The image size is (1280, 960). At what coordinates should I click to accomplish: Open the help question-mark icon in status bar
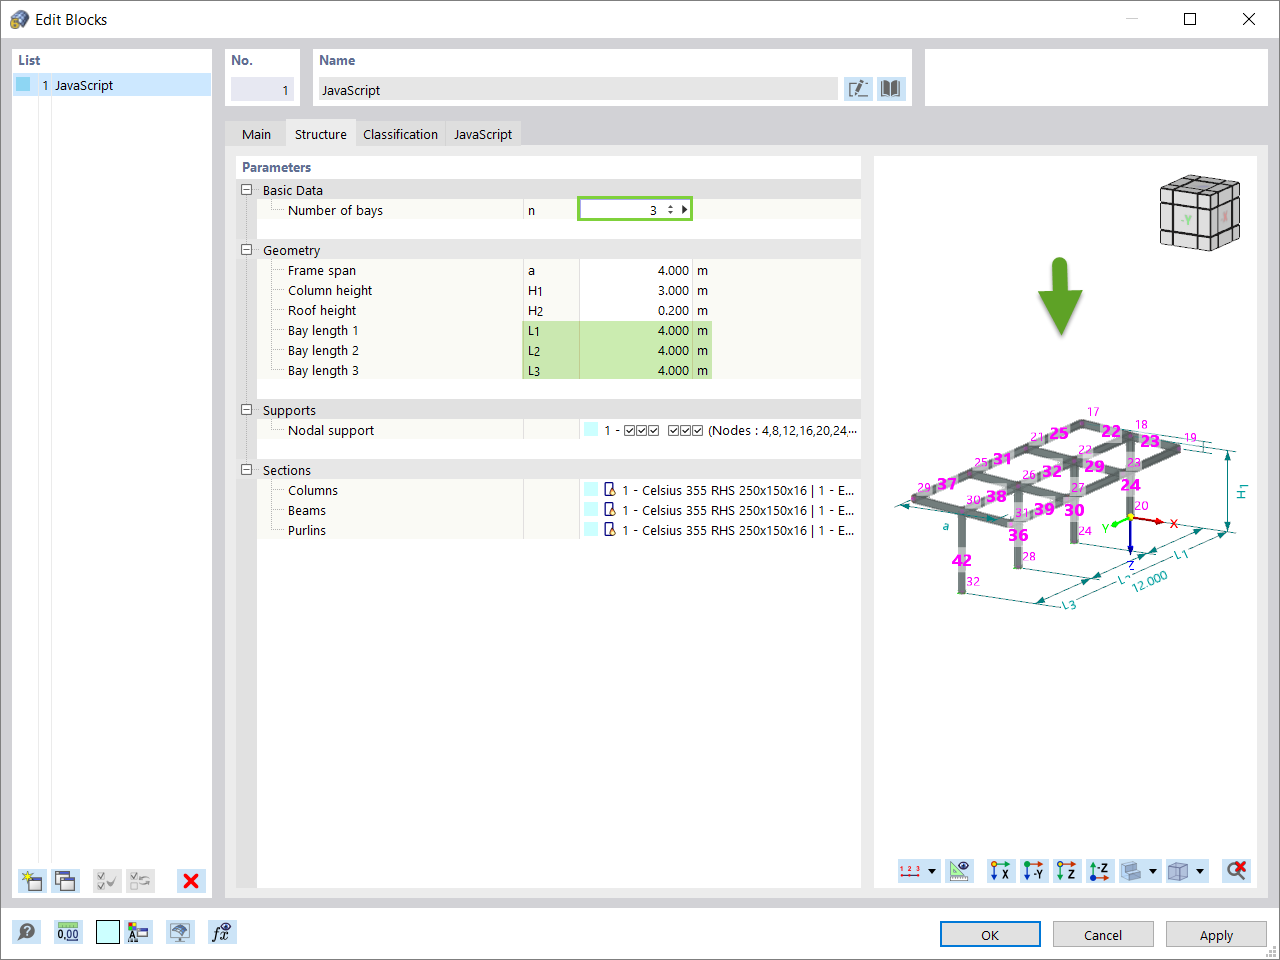click(26, 931)
